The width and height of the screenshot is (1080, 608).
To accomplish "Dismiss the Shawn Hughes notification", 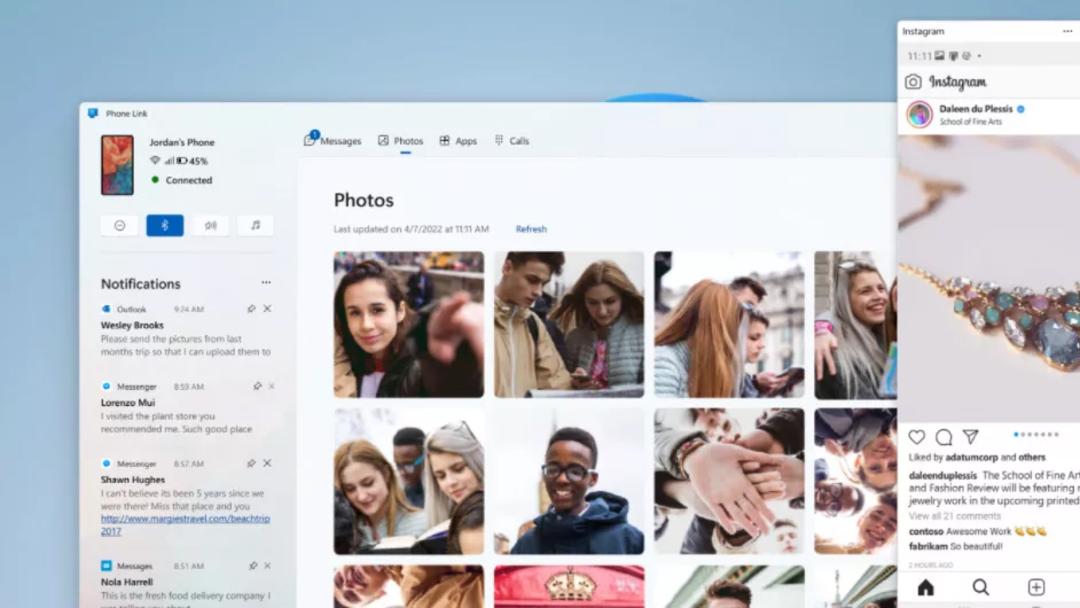I will pyautogui.click(x=267, y=463).
